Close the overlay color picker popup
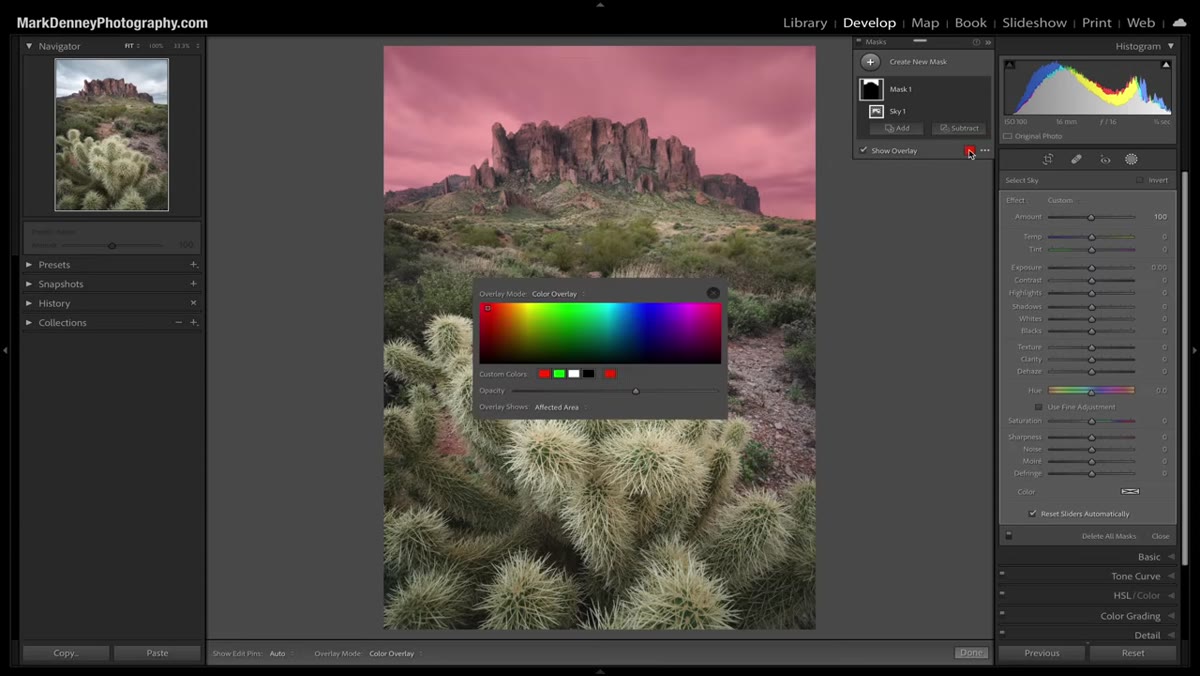The image size is (1200, 676). pyautogui.click(x=713, y=293)
